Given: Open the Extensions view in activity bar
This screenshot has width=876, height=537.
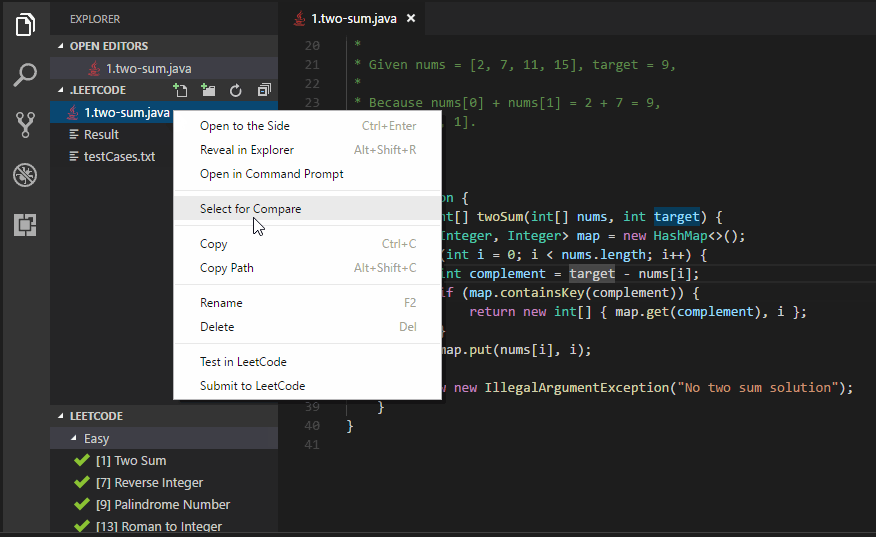Looking at the screenshot, I should pos(25,225).
